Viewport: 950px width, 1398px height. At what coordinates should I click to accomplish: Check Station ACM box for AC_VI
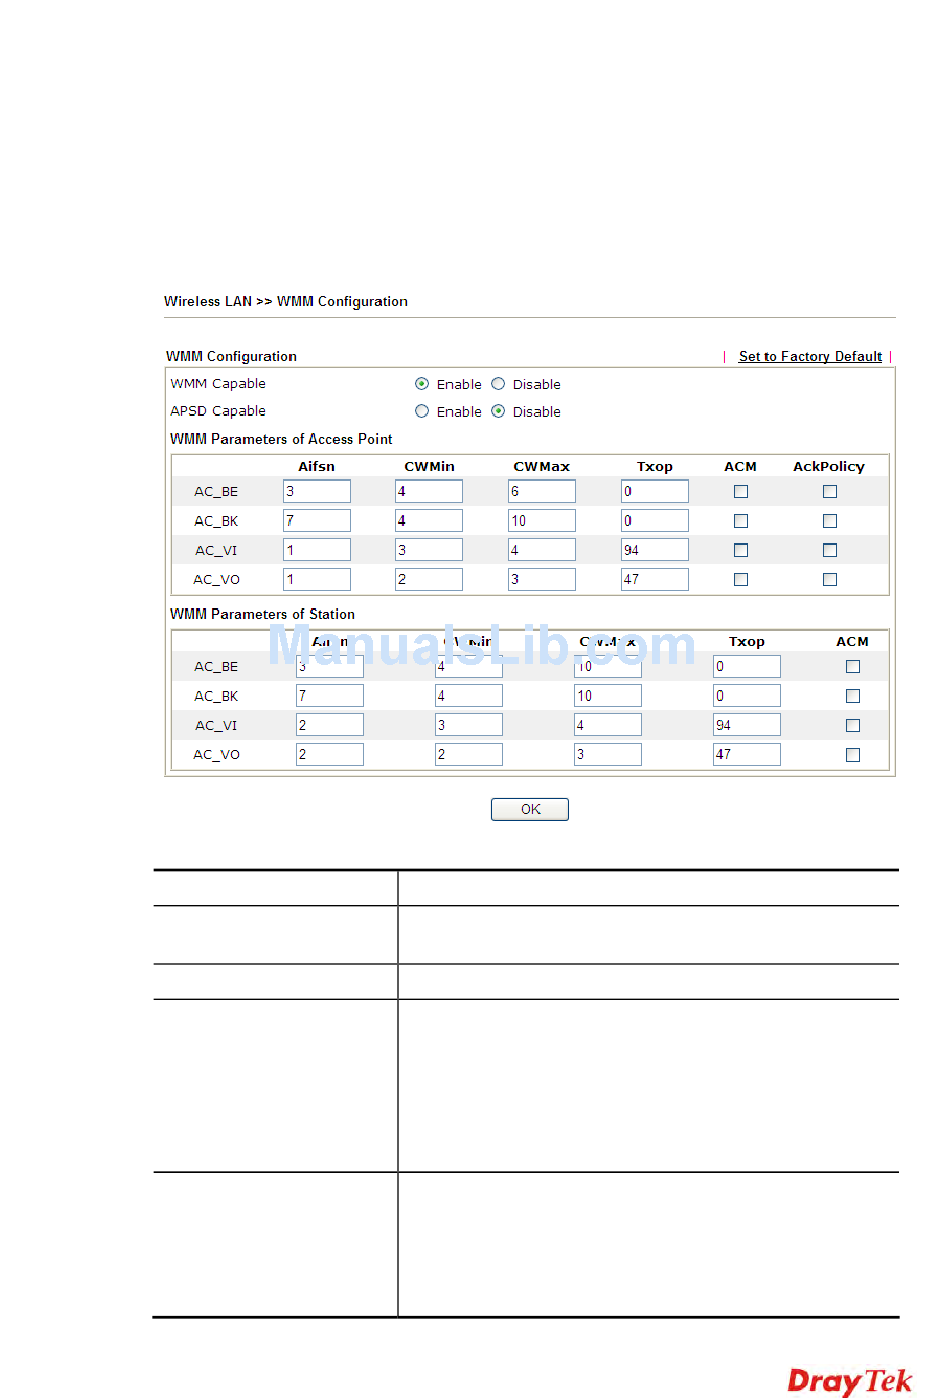[x=853, y=725]
